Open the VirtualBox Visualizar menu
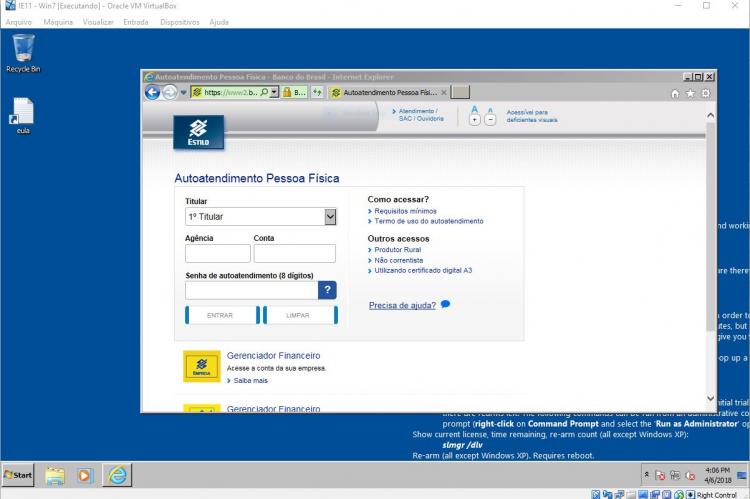750x499 pixels. 98,22
